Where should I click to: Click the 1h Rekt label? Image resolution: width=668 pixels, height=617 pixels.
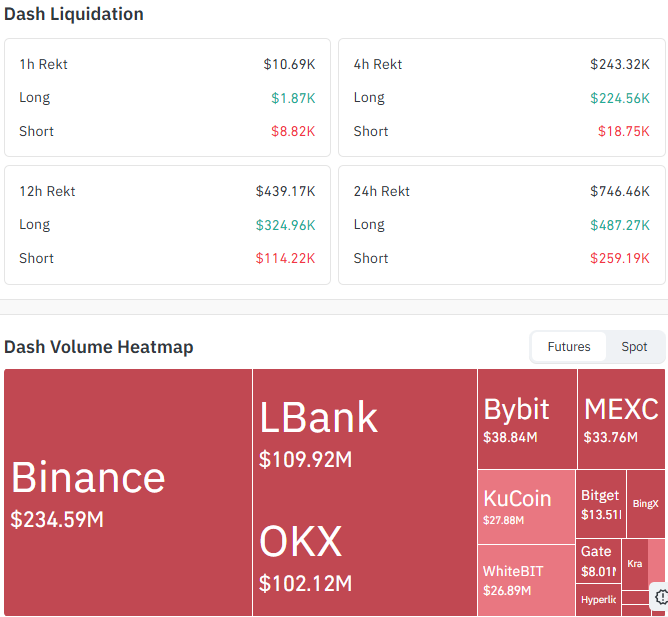click(43, 64)
